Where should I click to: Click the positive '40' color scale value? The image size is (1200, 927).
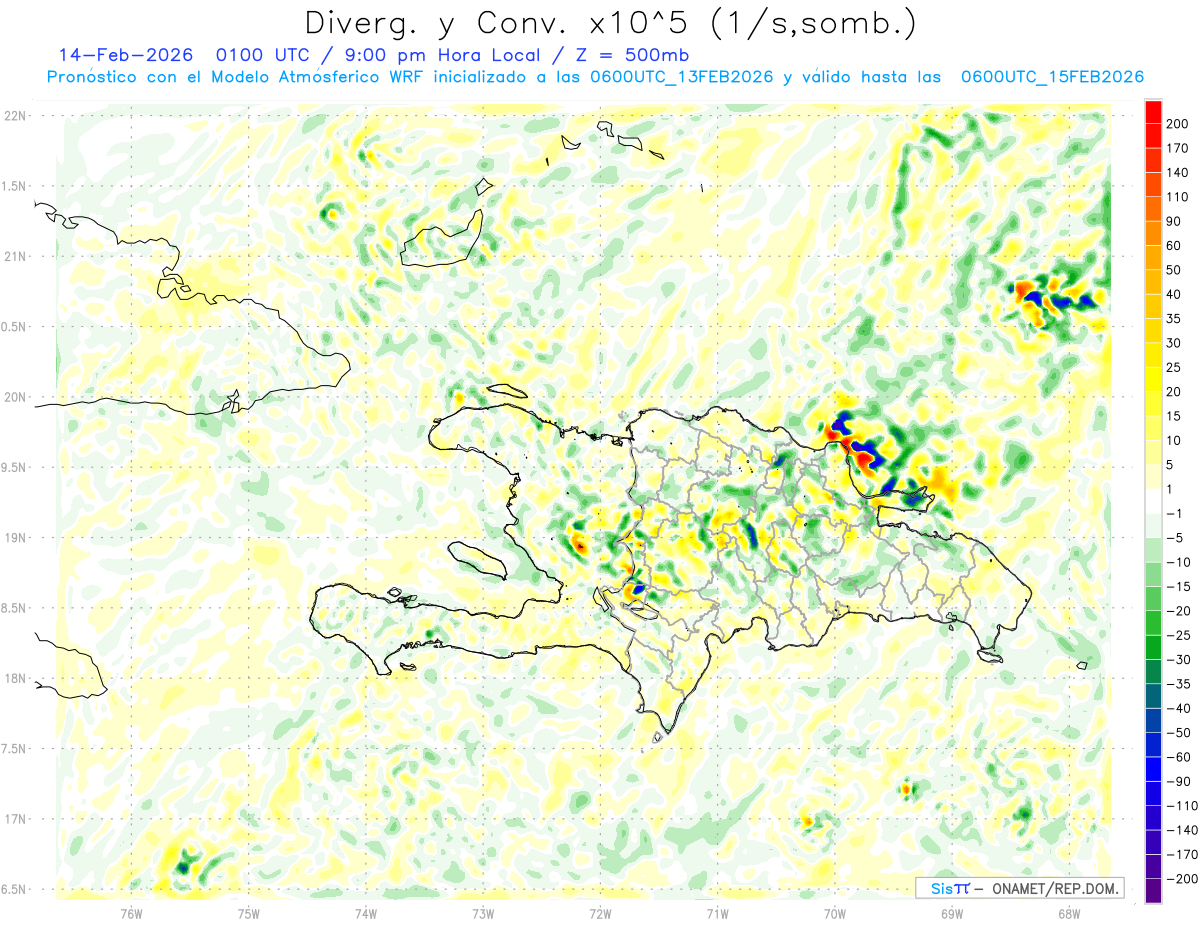tap(1174, 294)
